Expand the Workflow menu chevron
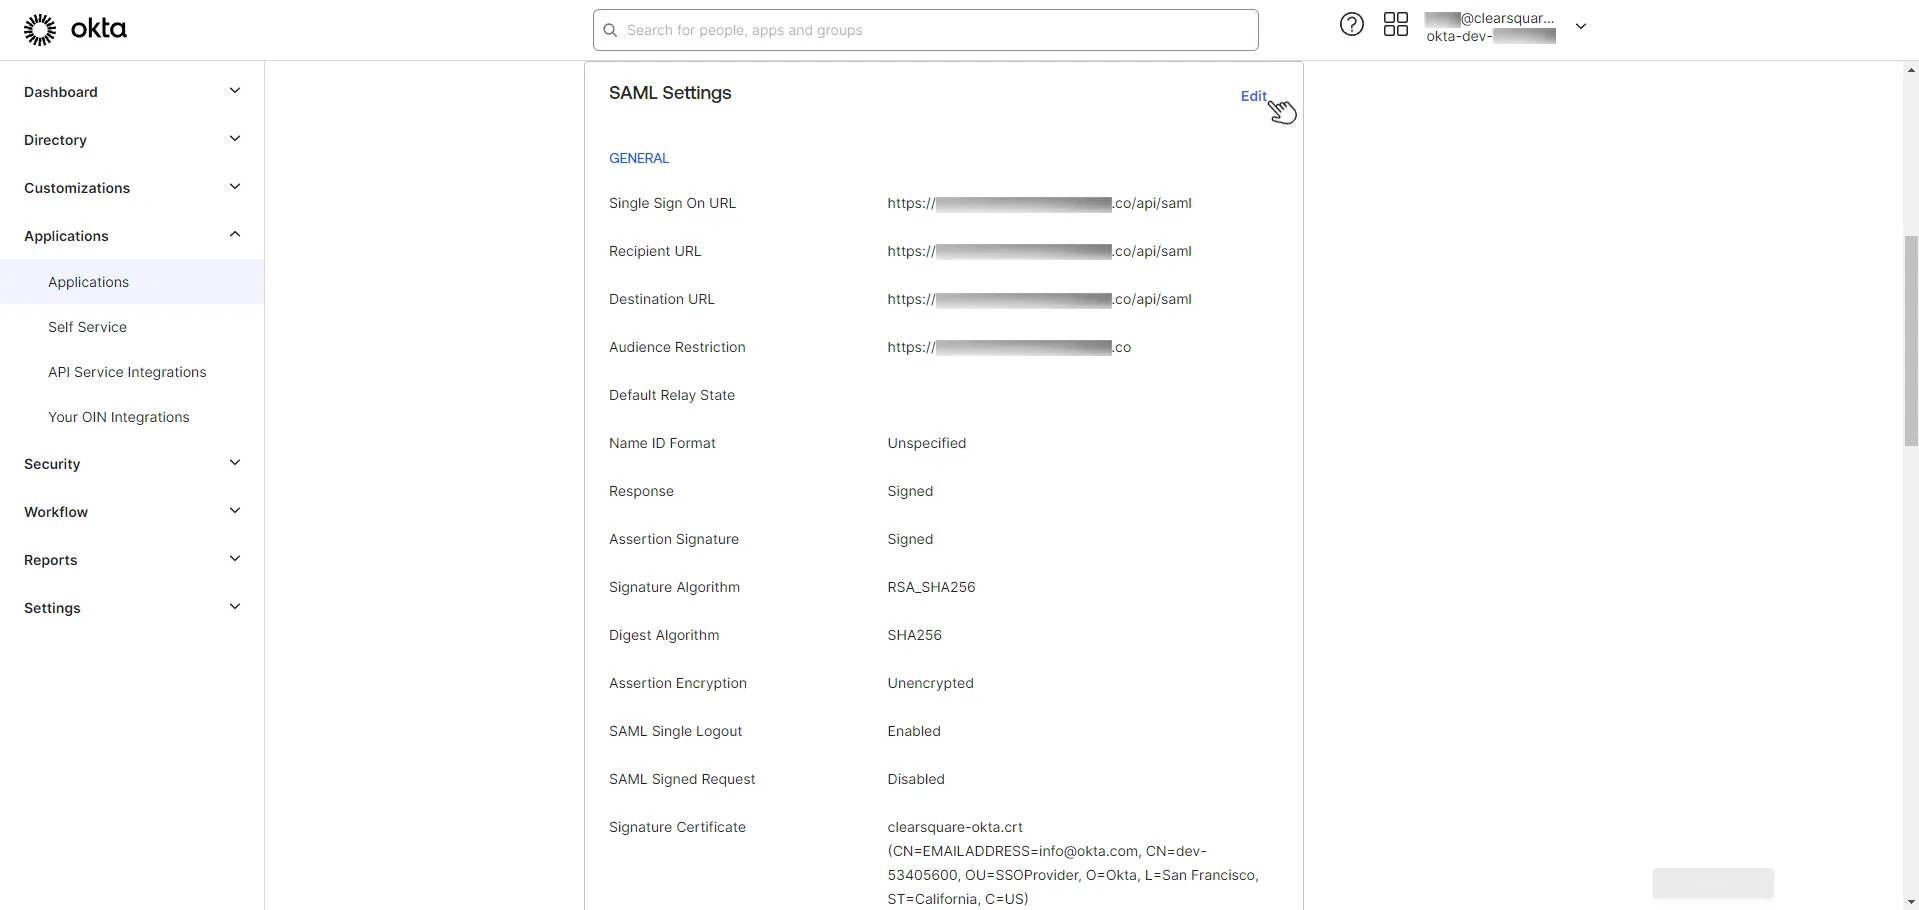Screen dimensions: 1919x910 point(235,511)
